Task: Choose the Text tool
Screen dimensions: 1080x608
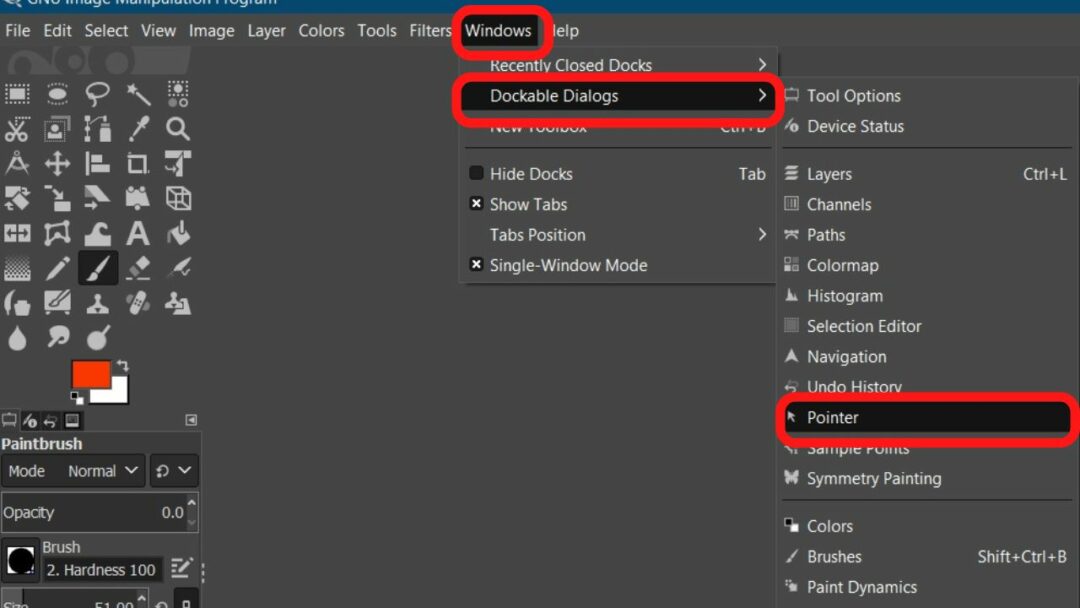Action: (138, 233)
